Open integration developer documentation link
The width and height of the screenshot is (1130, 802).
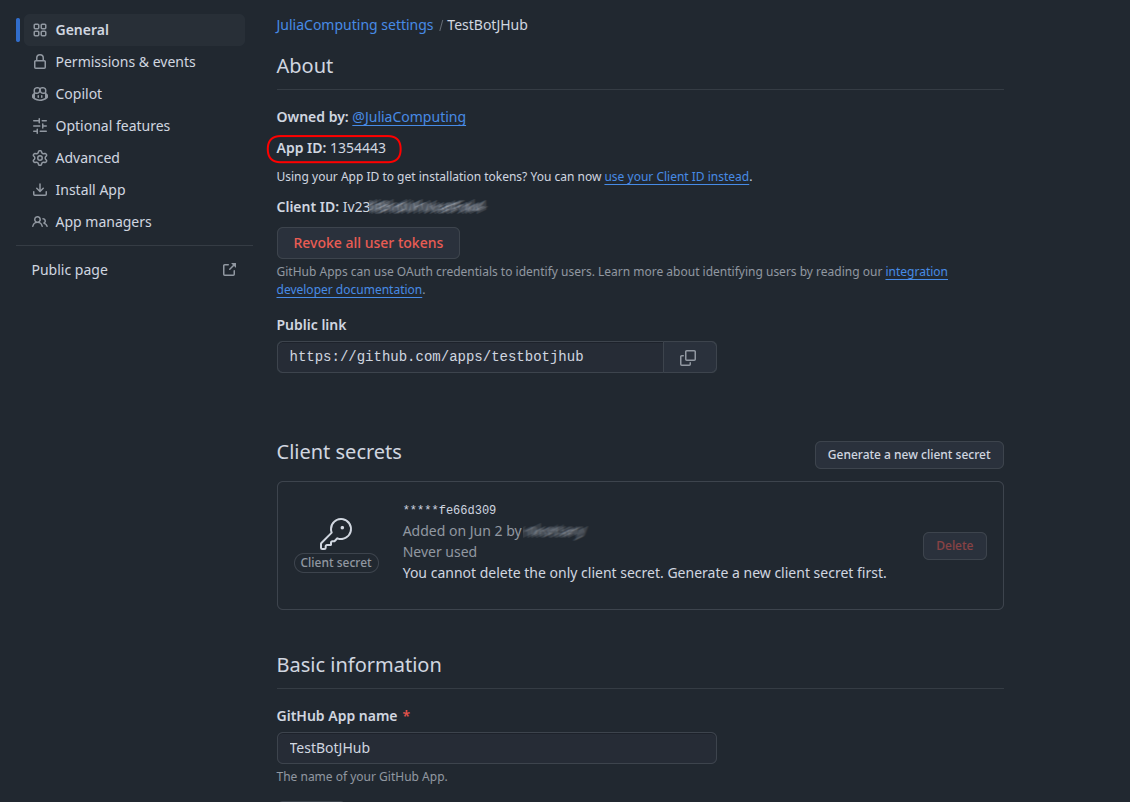coord(916,272)
